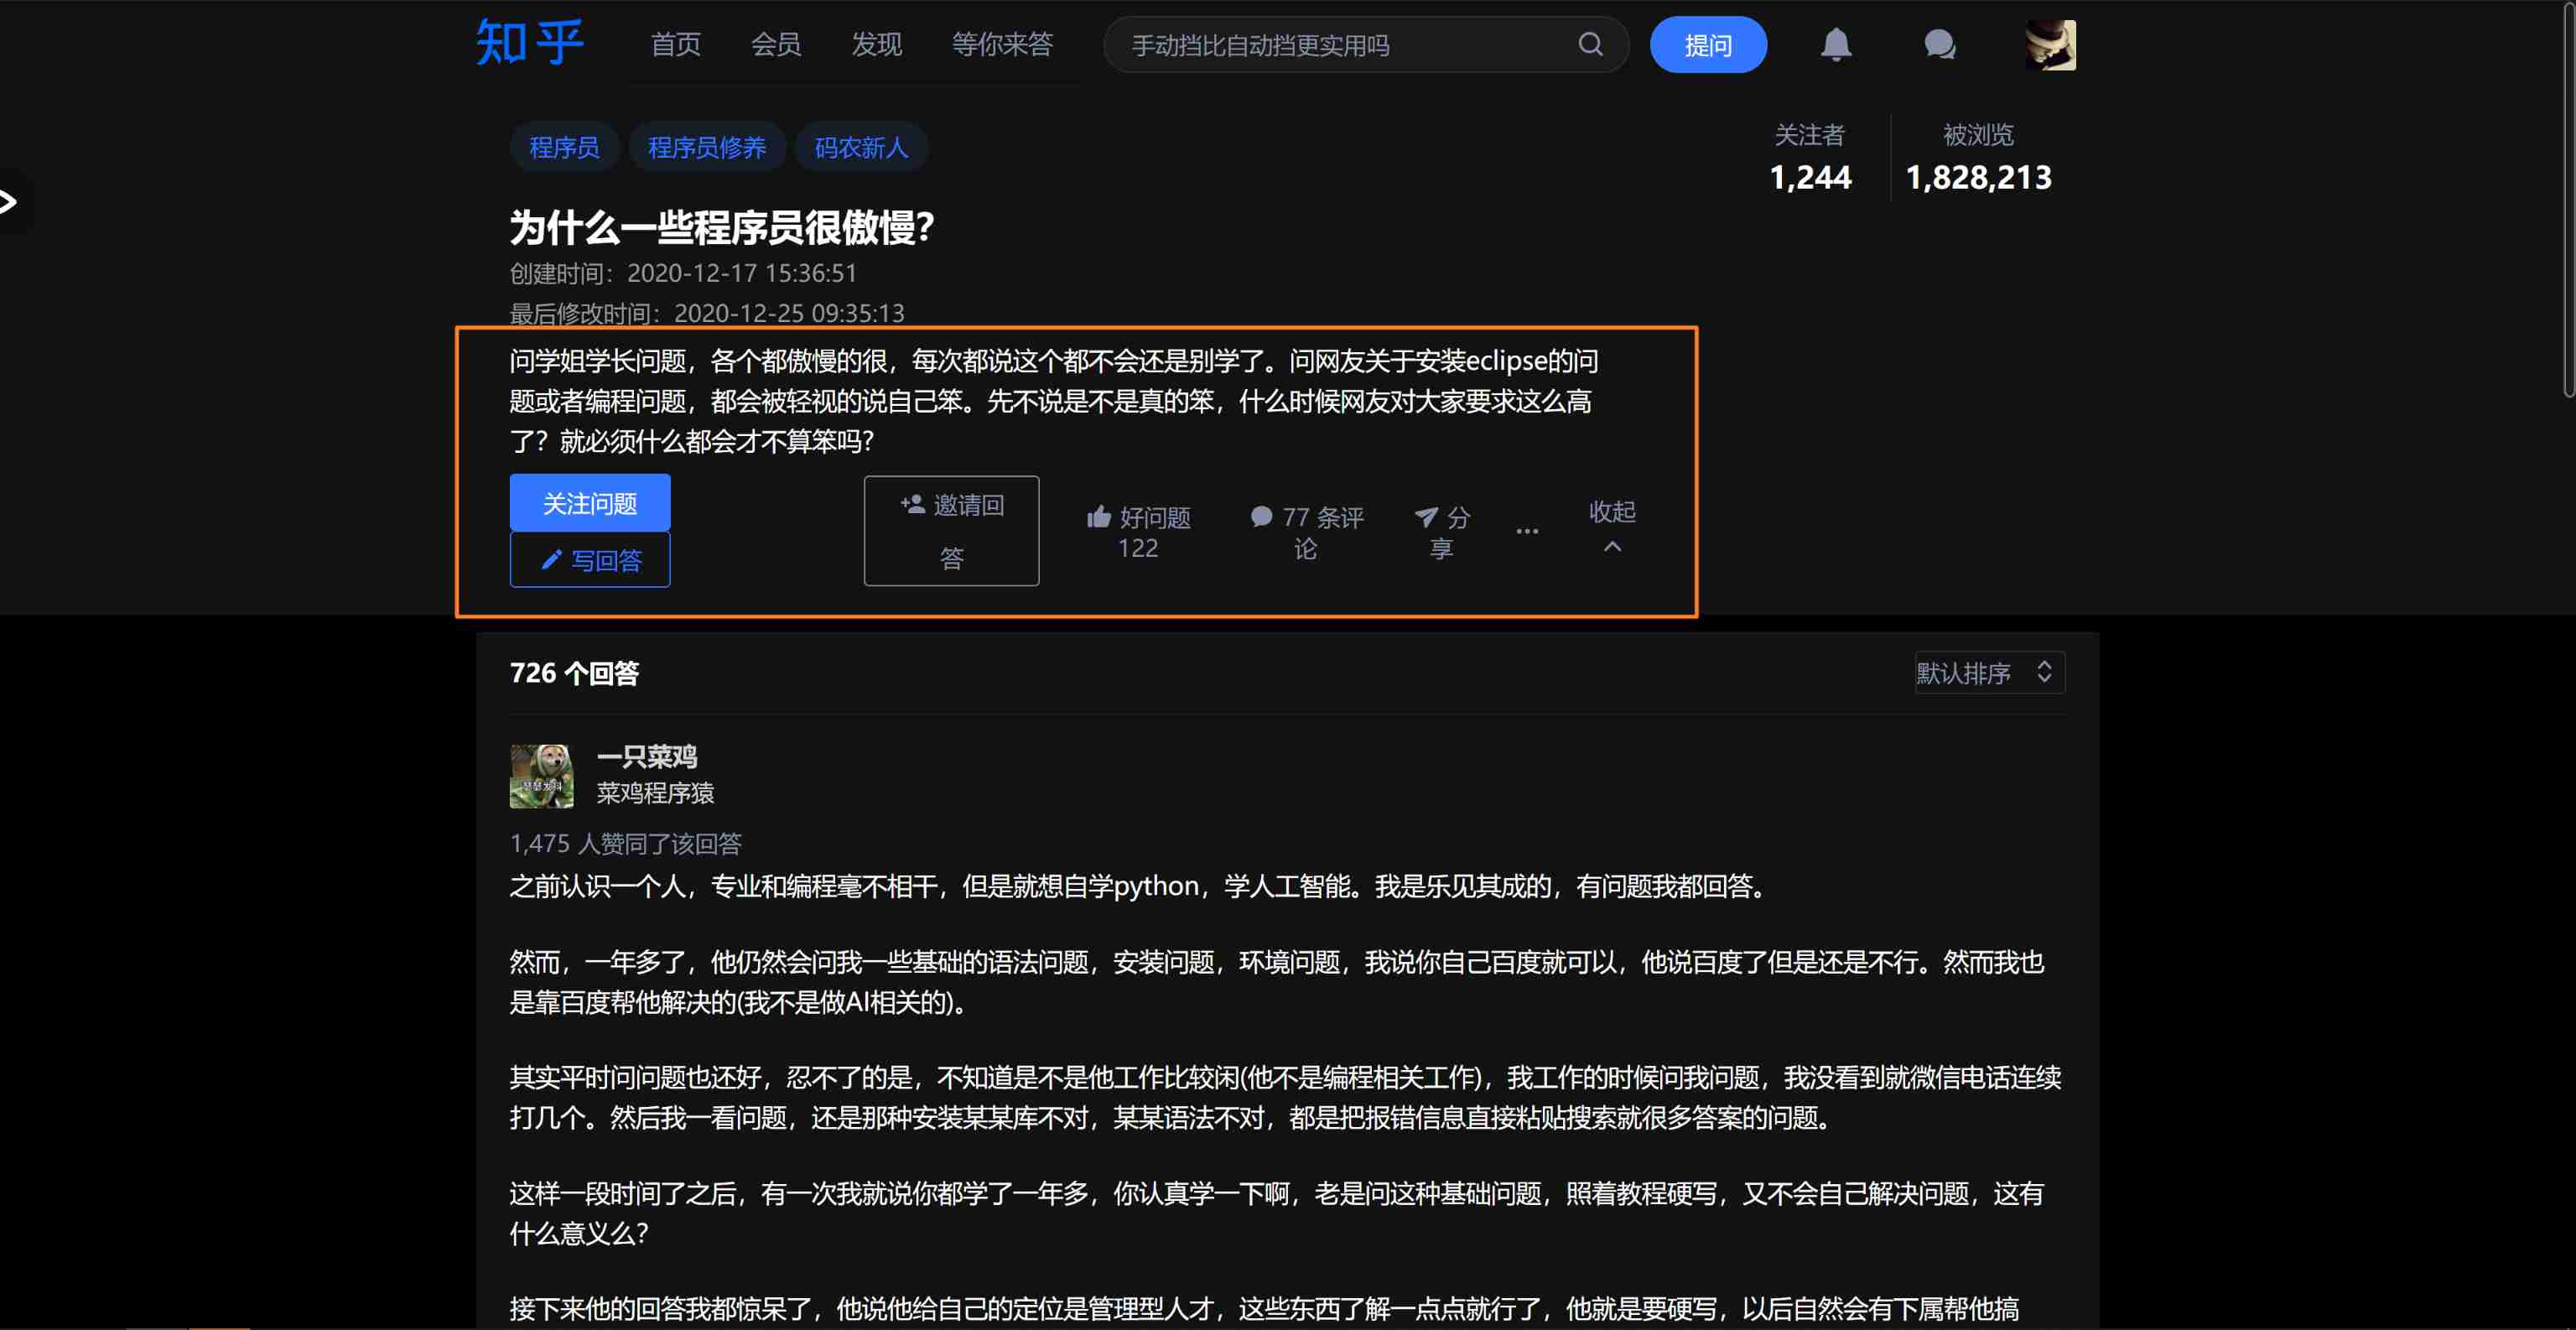Click the invite to answer button
The width and height of the screenshot is (2576, 1330).
tap(951, 530)
